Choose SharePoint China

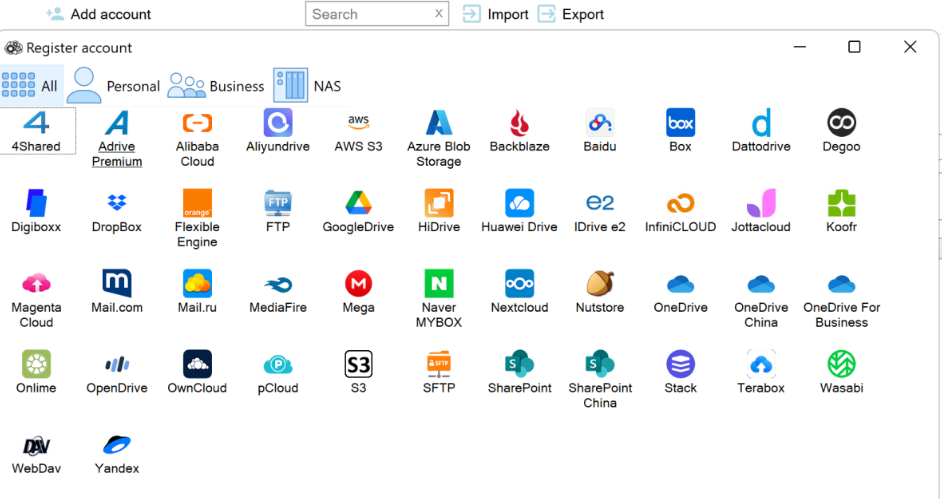(x=600, y=380)
